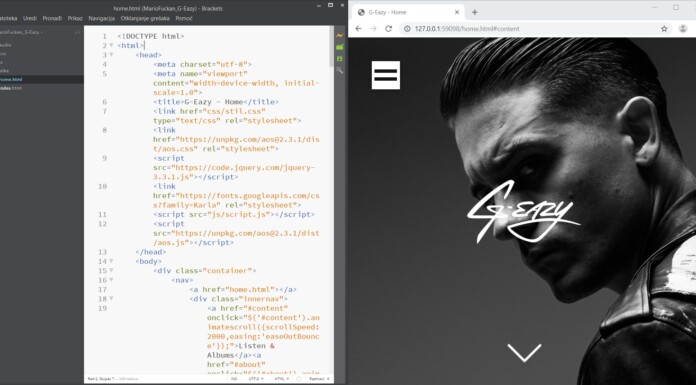Toggle the INS insert mode indicator

coord(234,379)
